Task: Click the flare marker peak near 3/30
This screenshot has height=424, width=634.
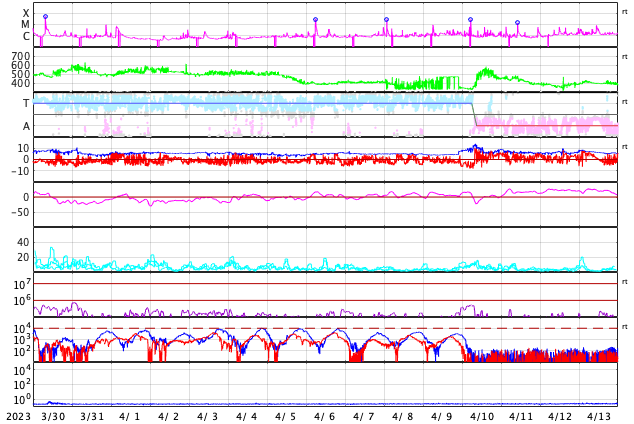Action: [45, 17]
